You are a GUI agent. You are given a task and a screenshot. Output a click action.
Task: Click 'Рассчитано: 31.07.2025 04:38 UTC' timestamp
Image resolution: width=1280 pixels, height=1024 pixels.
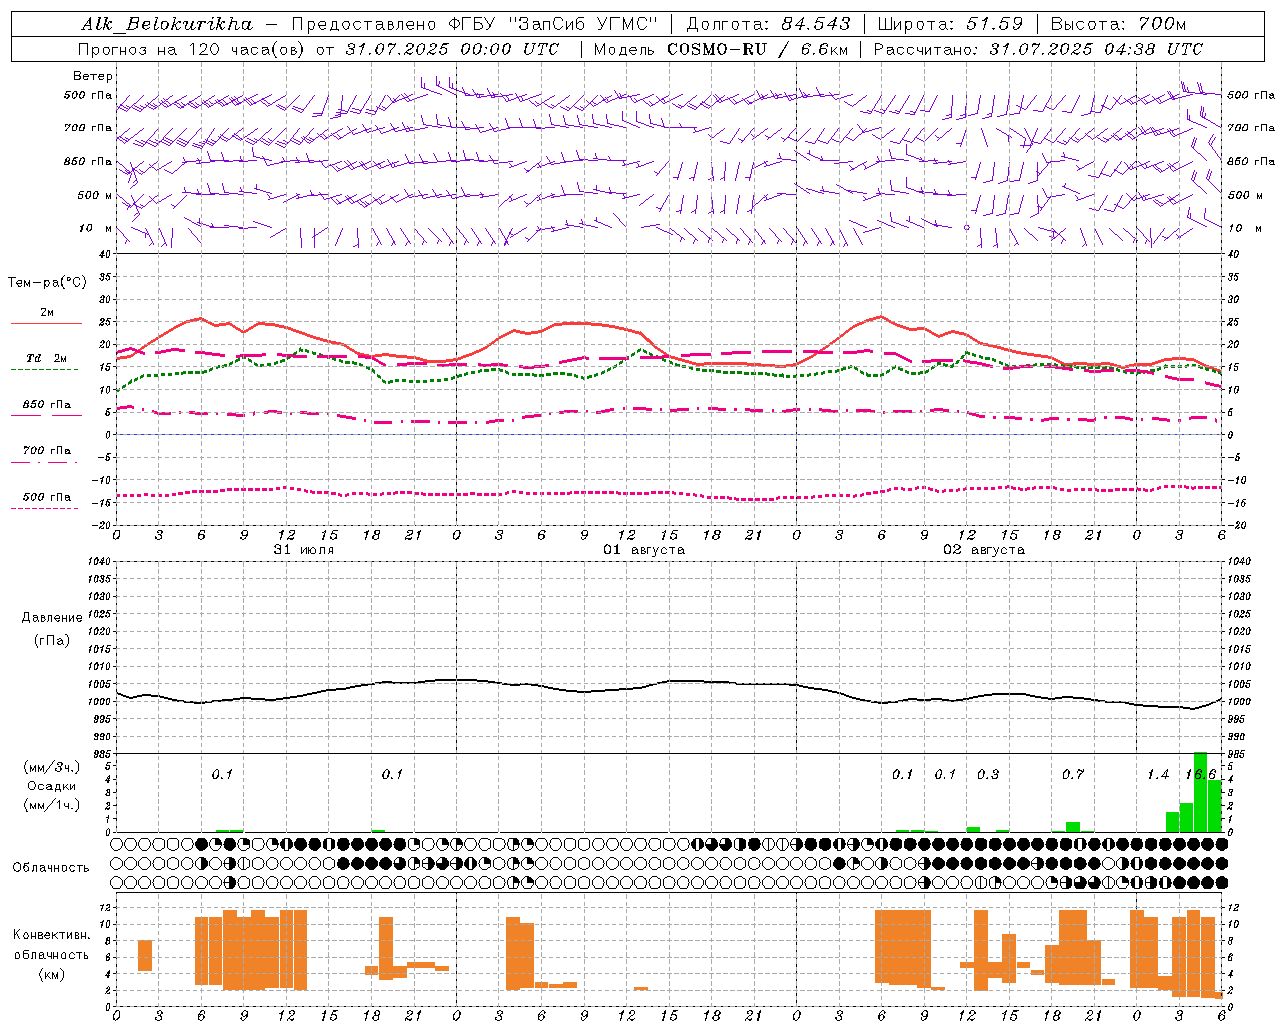(1038, 48)
